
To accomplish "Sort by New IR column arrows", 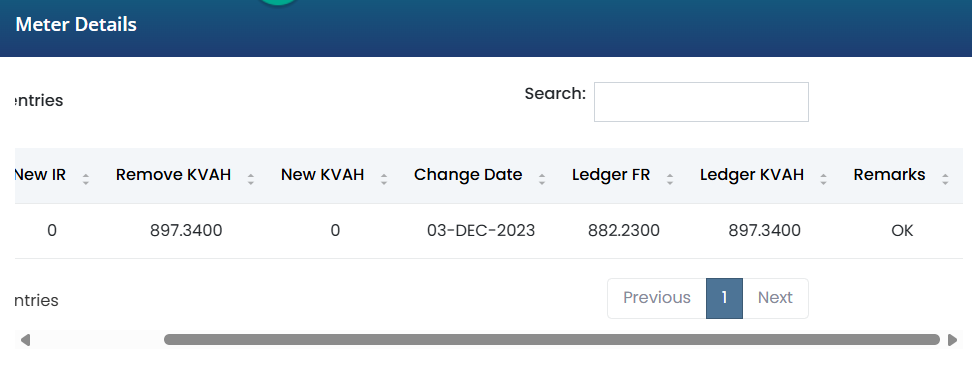I will 86,179.
